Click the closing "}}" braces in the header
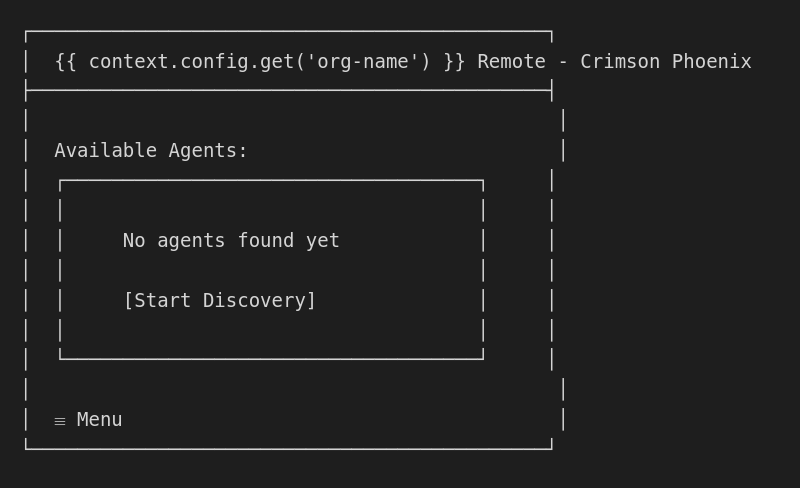The image size is (800, 488). tap(454, 62)
